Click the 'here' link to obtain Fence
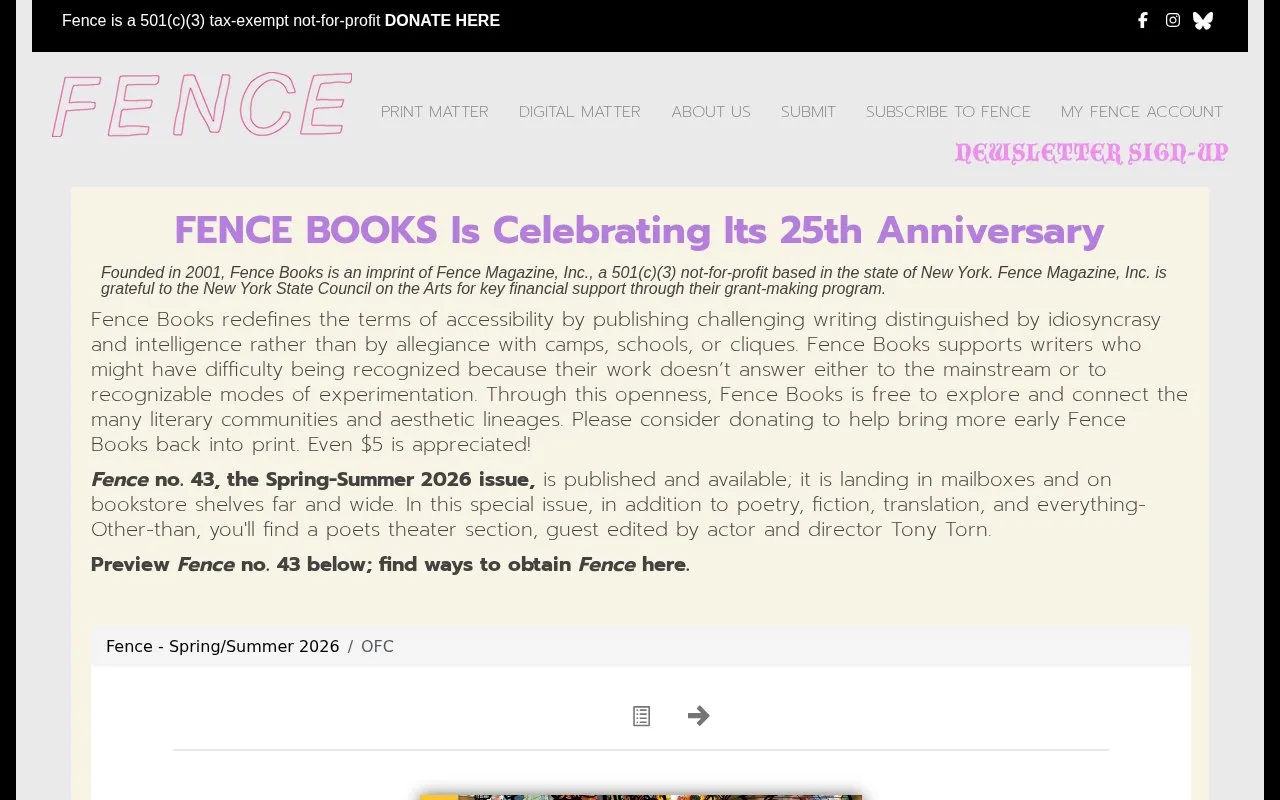The height and width of the screenshot is (800, 1280). [663, 564]
